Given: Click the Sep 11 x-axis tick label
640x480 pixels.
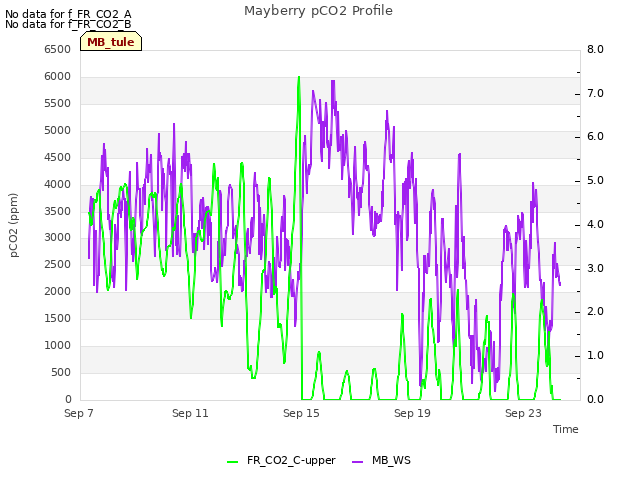Looking at the screenshot, I should point(190,413).
